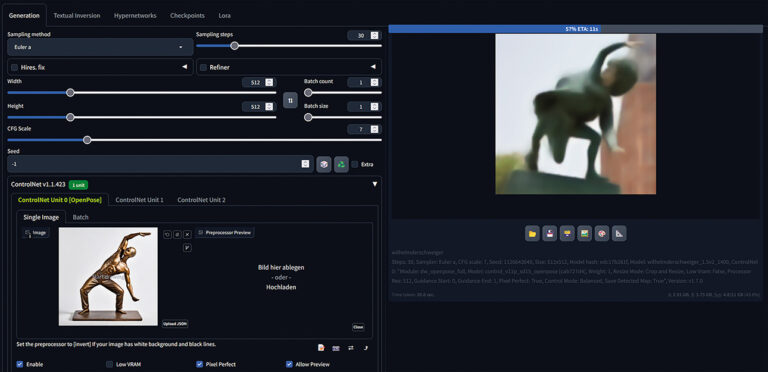The width and height of the screenshot is (768, 372).
Task: Click the Sampling steps number stepper
Action: 375,35
